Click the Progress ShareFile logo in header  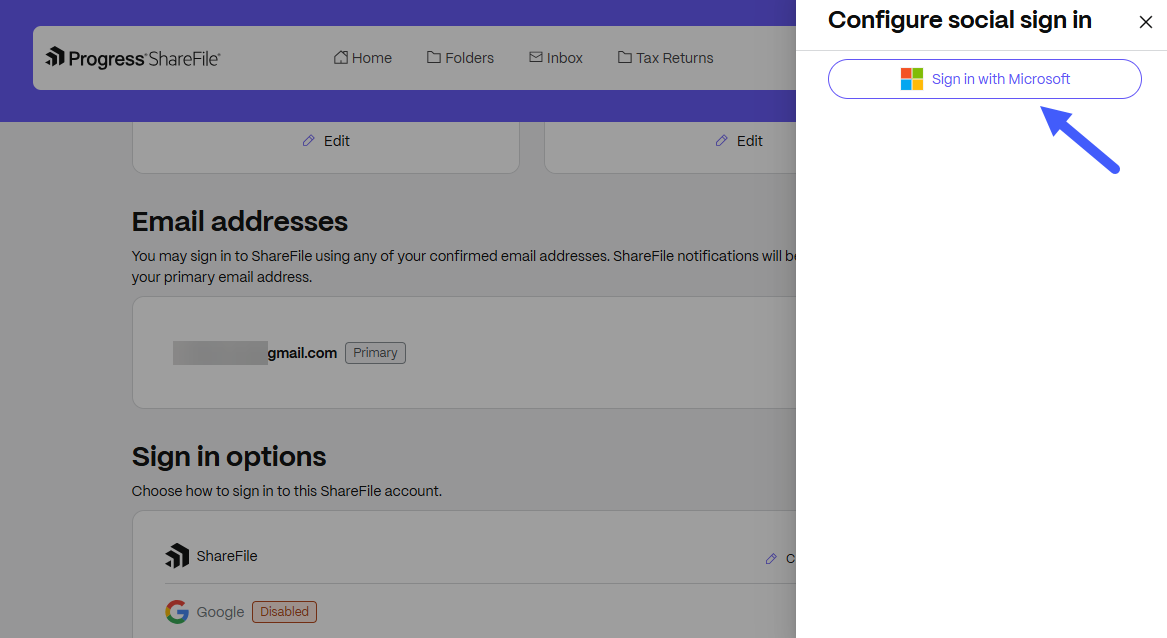point(133,58)
